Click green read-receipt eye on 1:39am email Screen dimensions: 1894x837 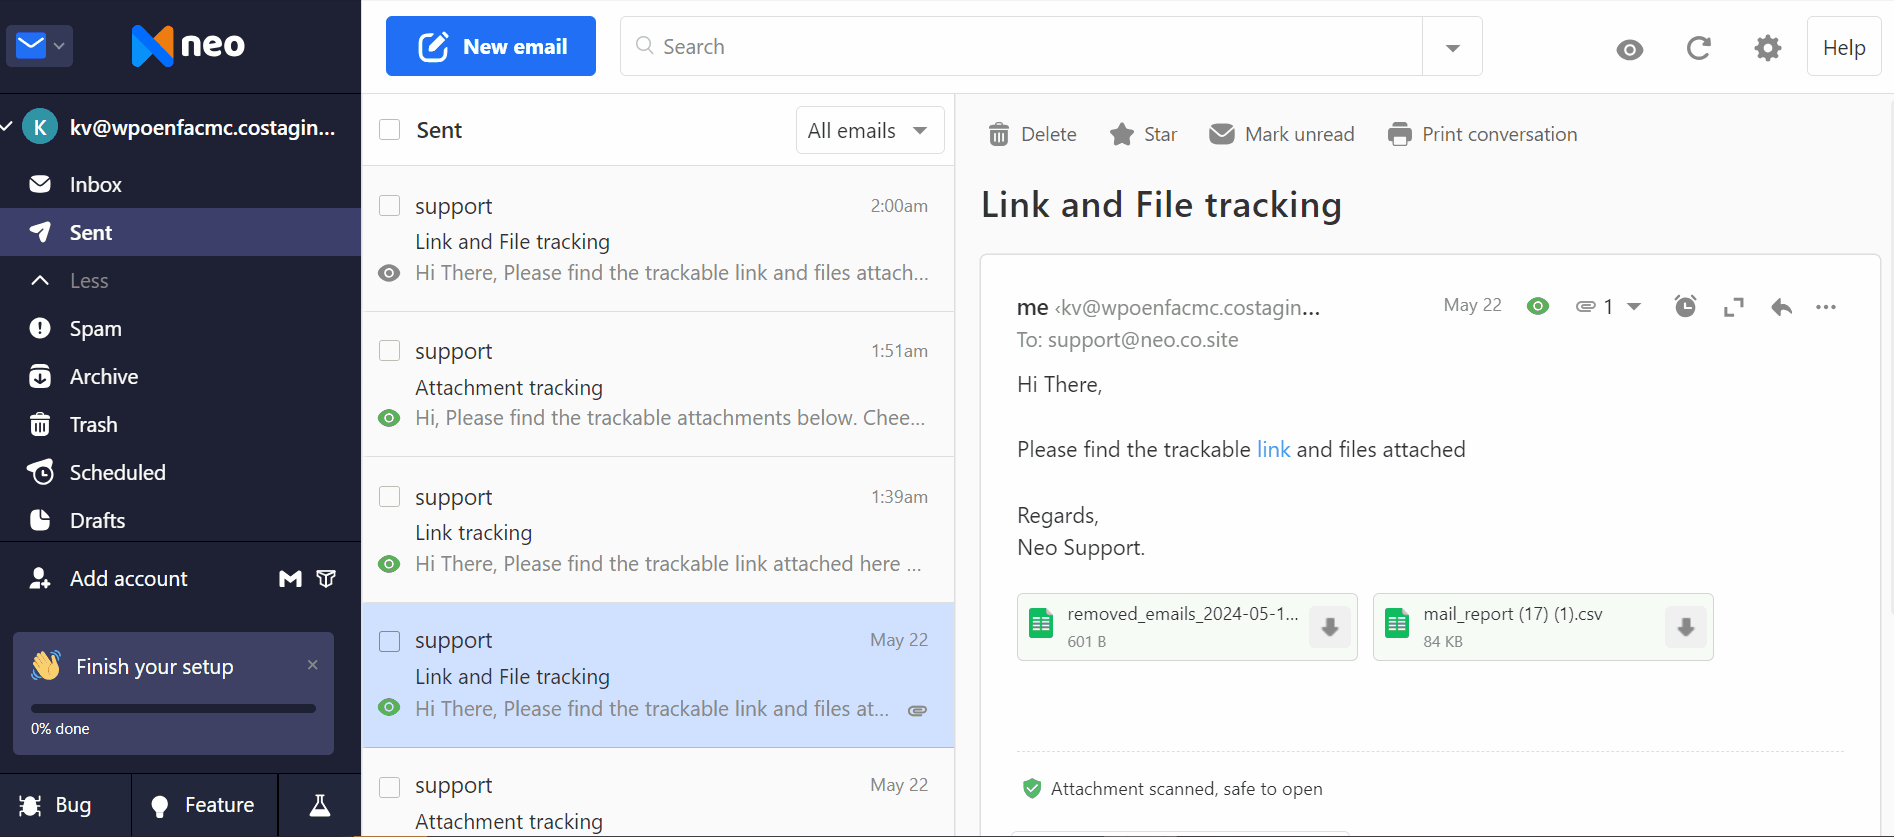pos(389,564)
